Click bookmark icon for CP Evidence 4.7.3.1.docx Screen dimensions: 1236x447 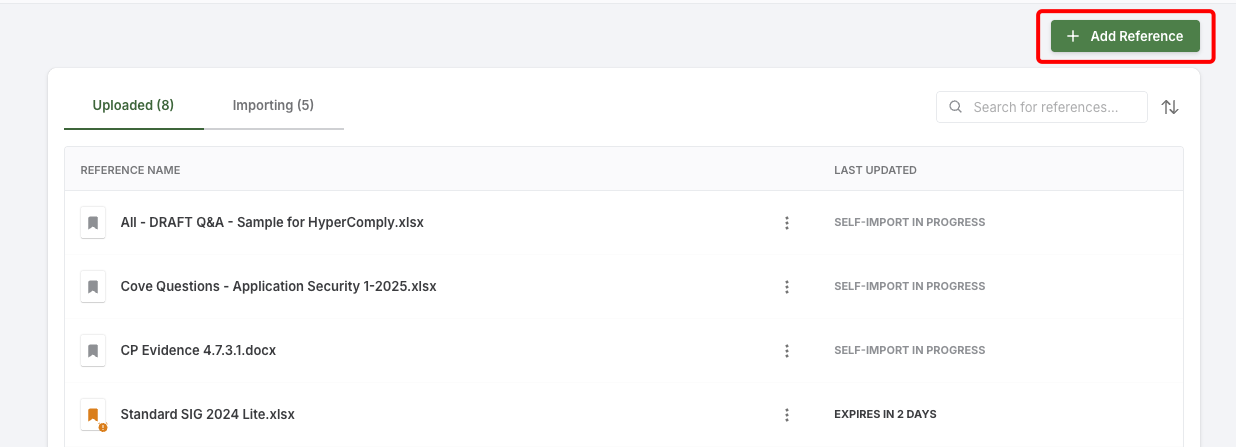click(x=93, y=350)
